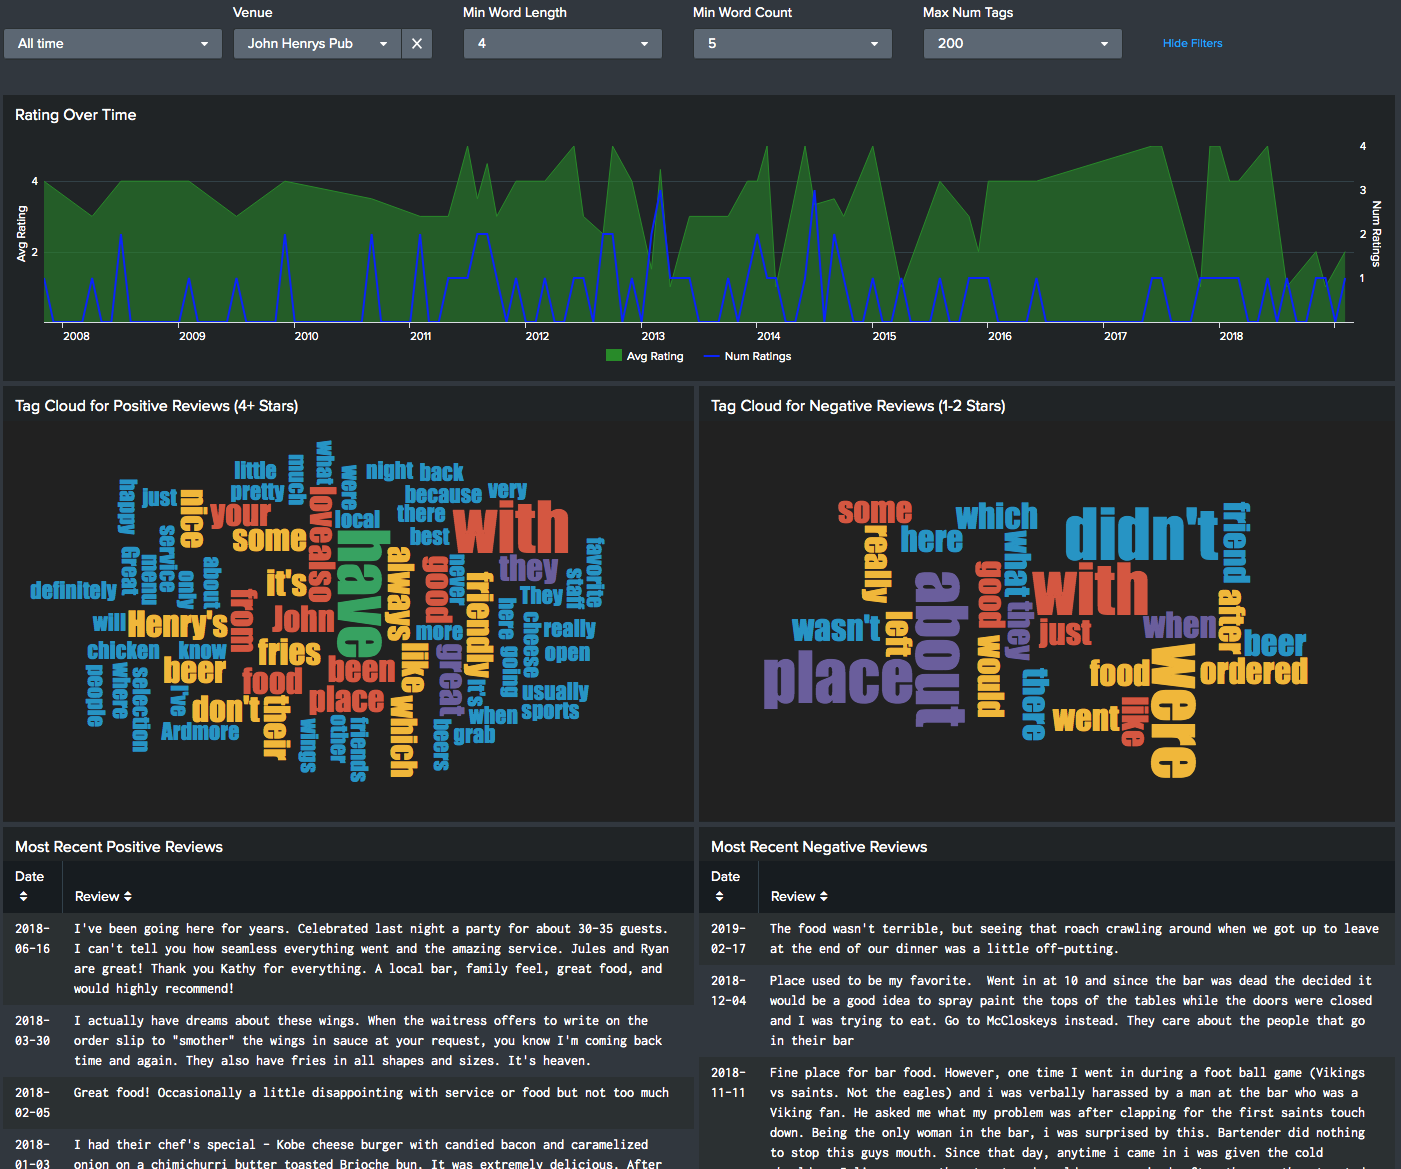Select the 2018-11-11 negative review row

(x=1046, y=1113)
